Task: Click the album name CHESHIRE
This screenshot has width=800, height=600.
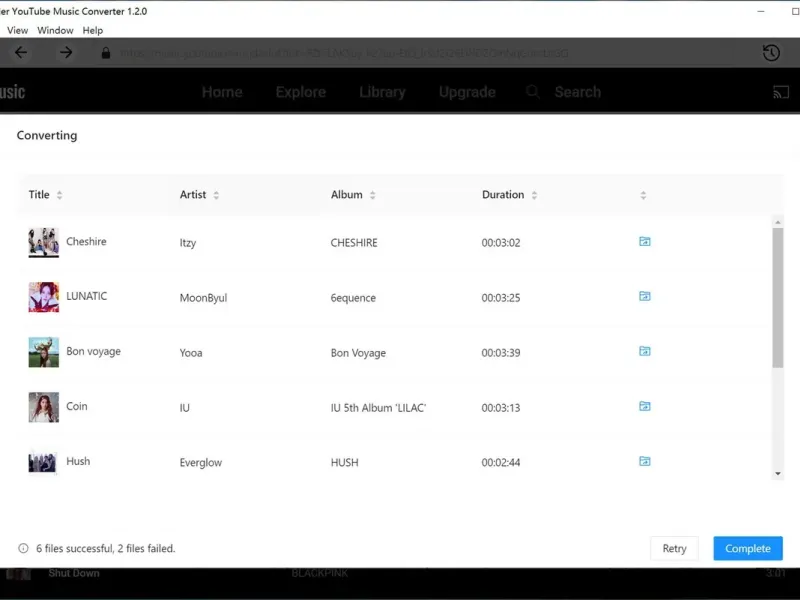Action: pos(354,243)
